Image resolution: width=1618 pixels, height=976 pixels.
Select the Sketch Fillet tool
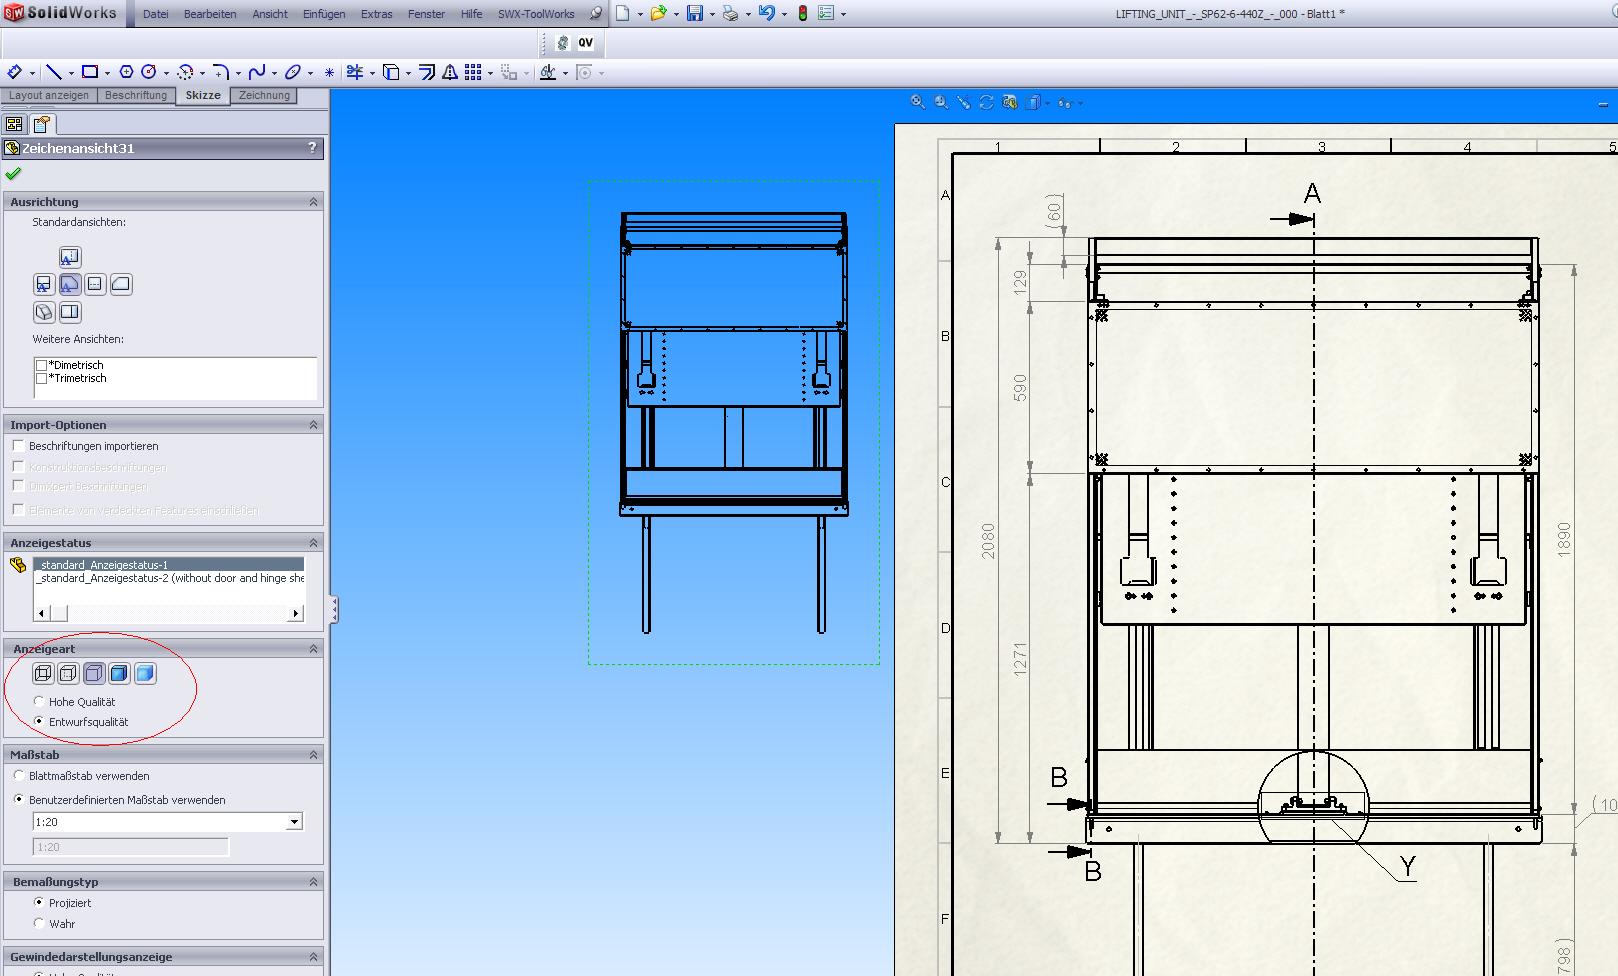pyautogui.click(x=221, y=72)
